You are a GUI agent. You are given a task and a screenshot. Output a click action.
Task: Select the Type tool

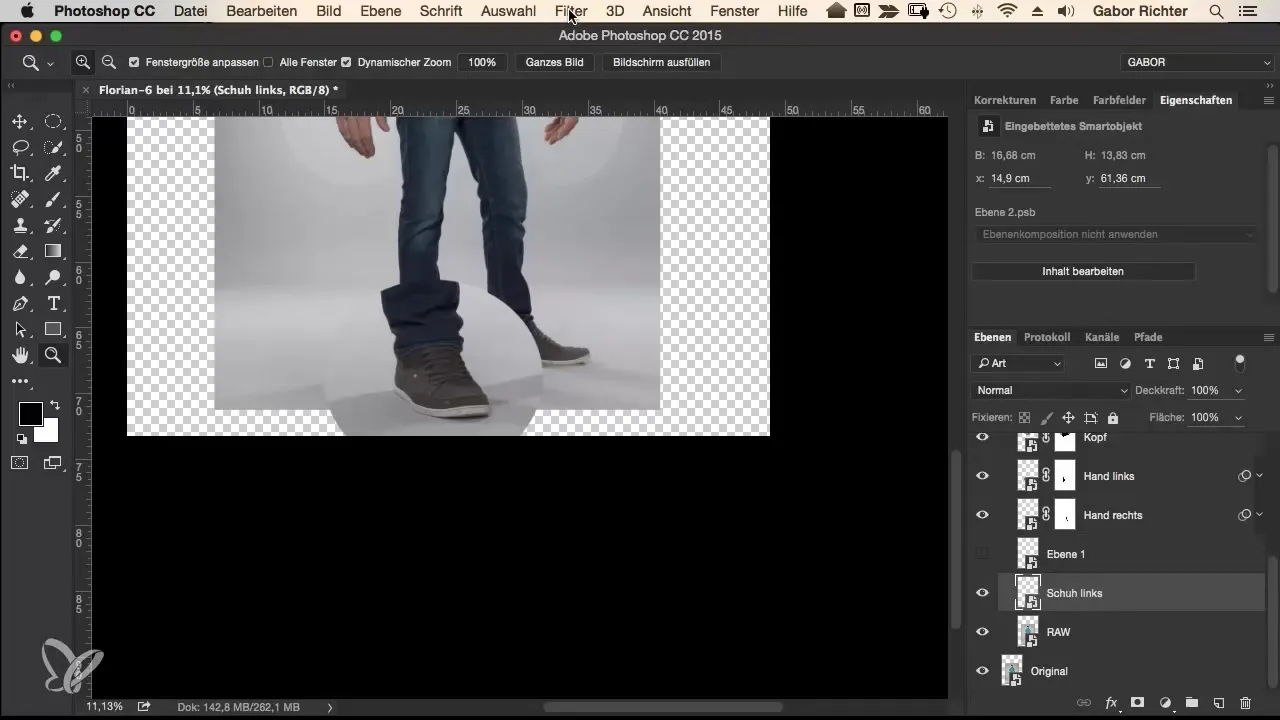53,304
